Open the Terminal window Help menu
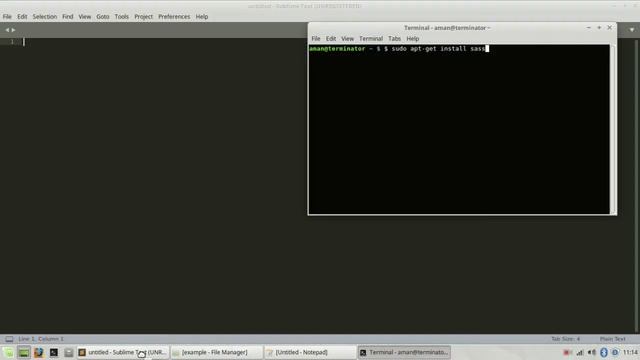 coord(413,39)
